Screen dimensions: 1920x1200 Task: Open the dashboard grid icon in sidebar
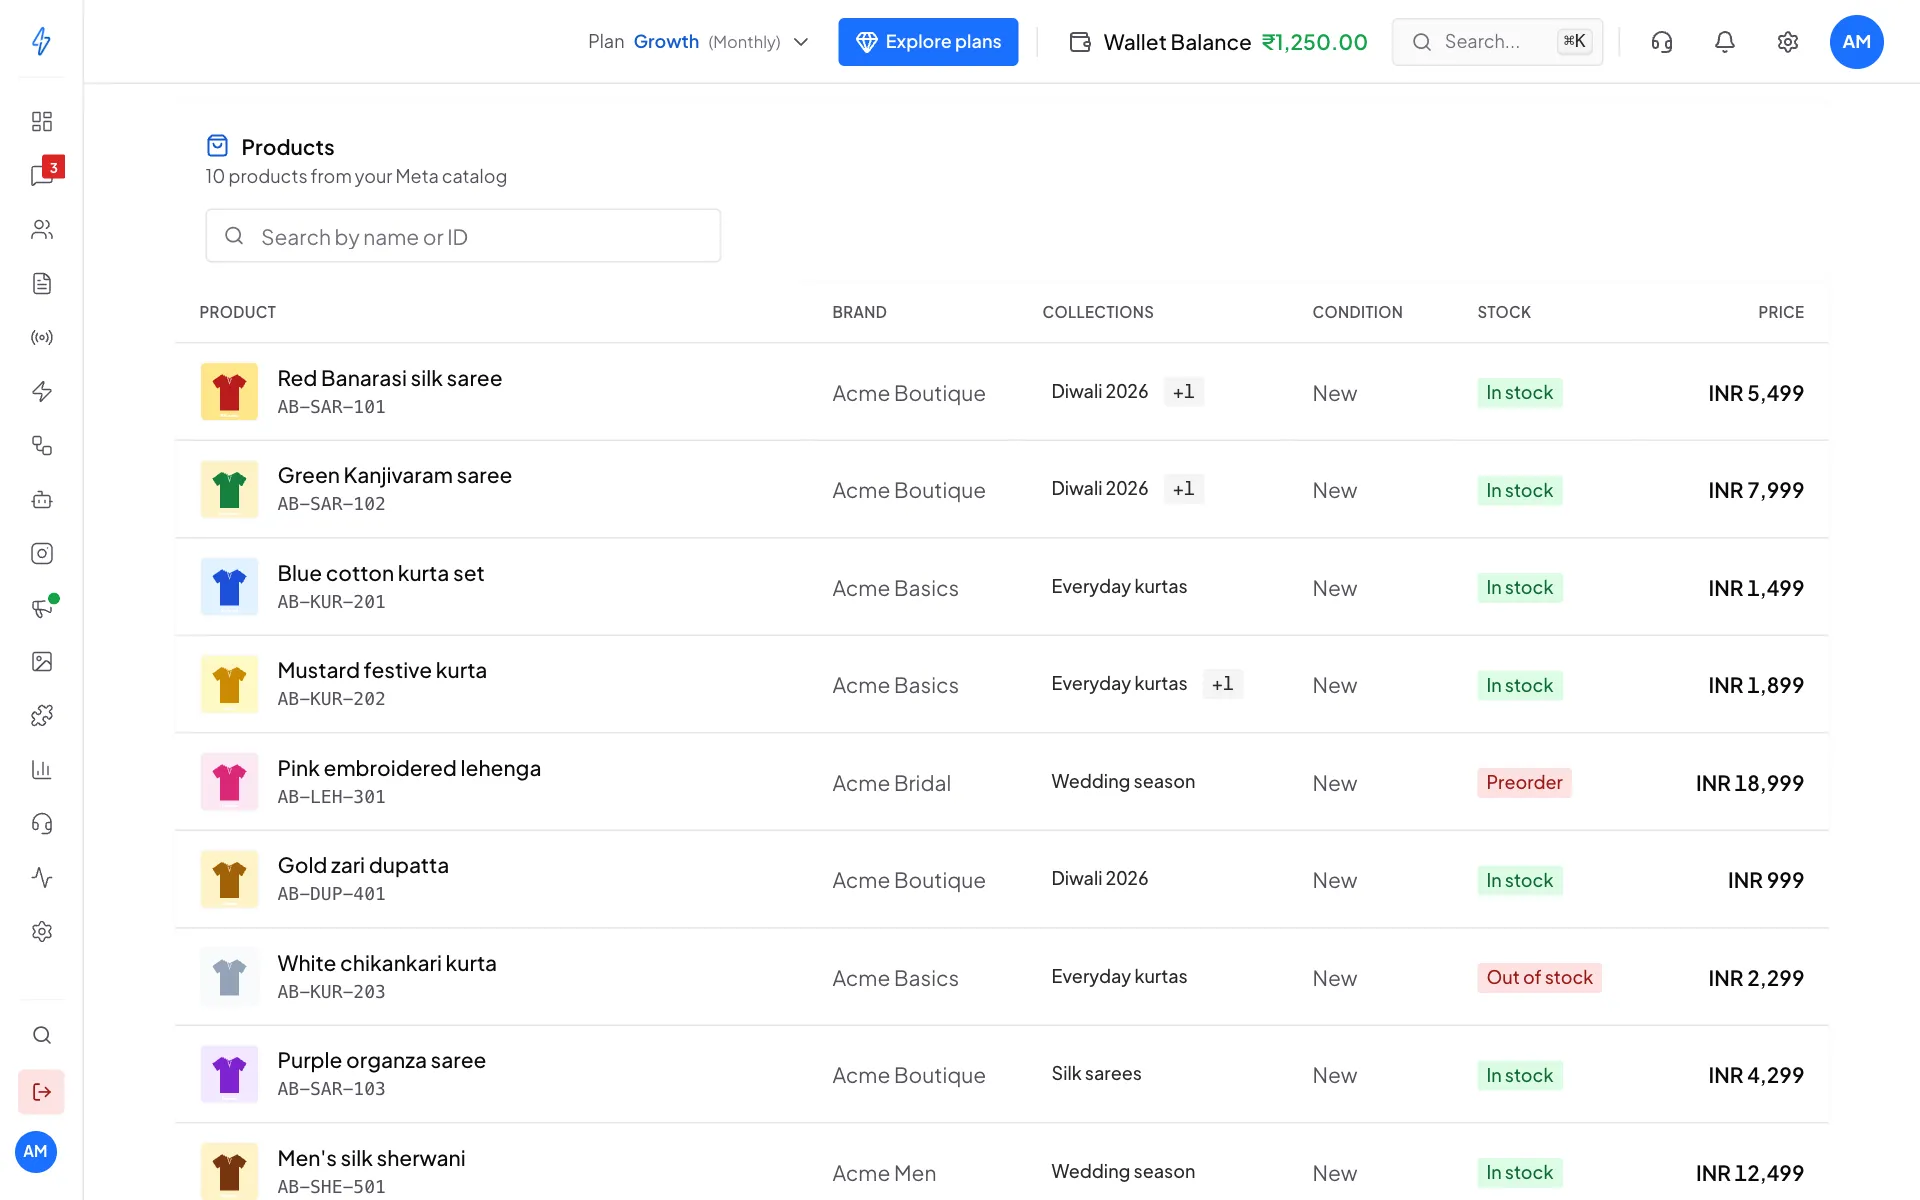(41, 121)
